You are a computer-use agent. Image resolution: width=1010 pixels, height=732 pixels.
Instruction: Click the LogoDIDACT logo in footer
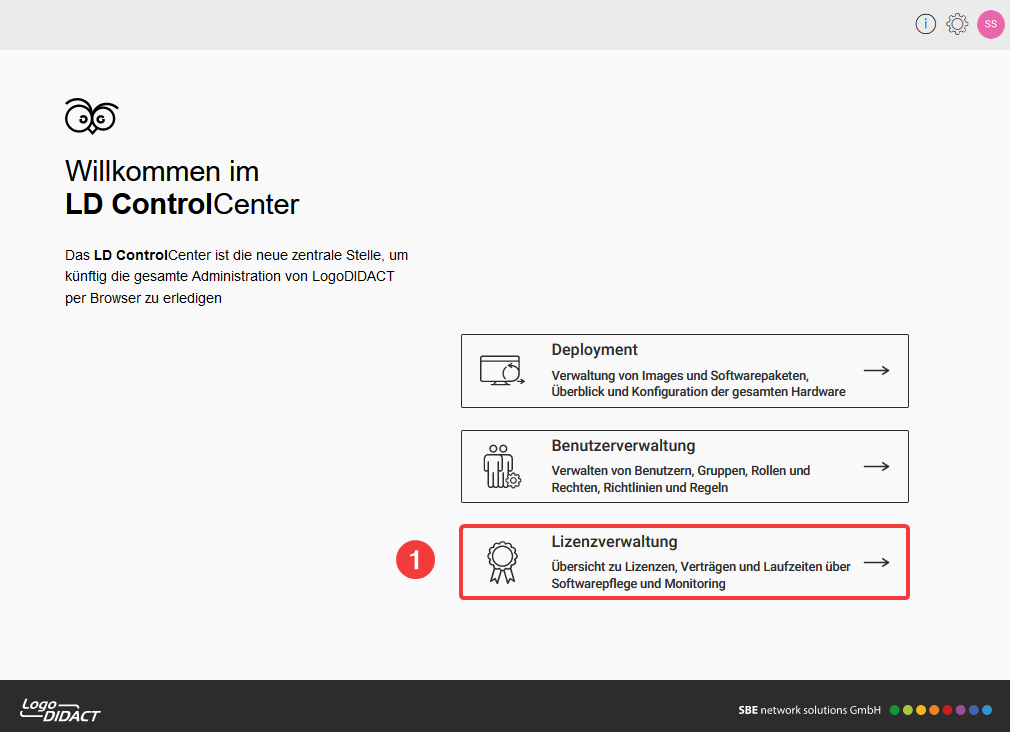coord(60,710)
